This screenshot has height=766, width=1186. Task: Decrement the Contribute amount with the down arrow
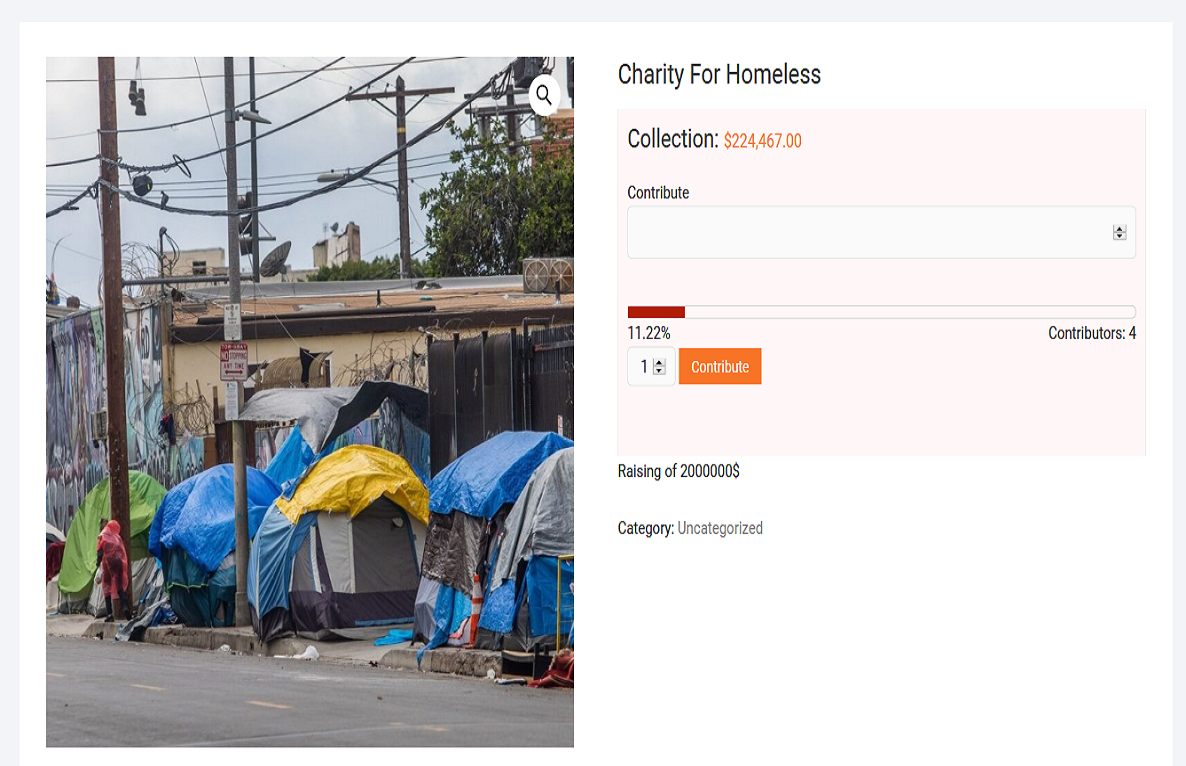pyautogui.click(x=1119, y=236)
